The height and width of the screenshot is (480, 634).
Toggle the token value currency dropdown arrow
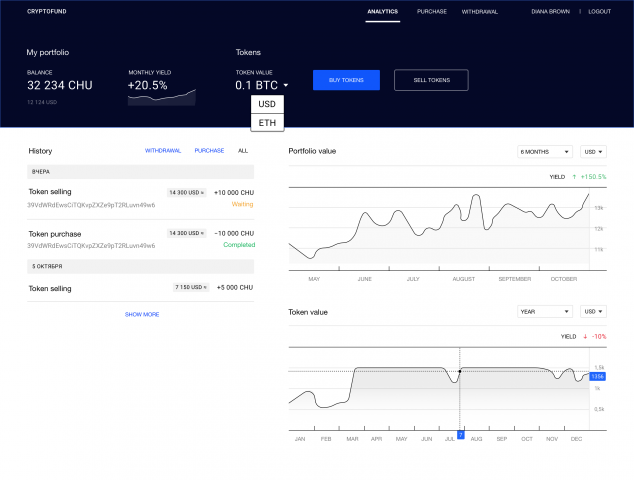(x=286, y=85)
